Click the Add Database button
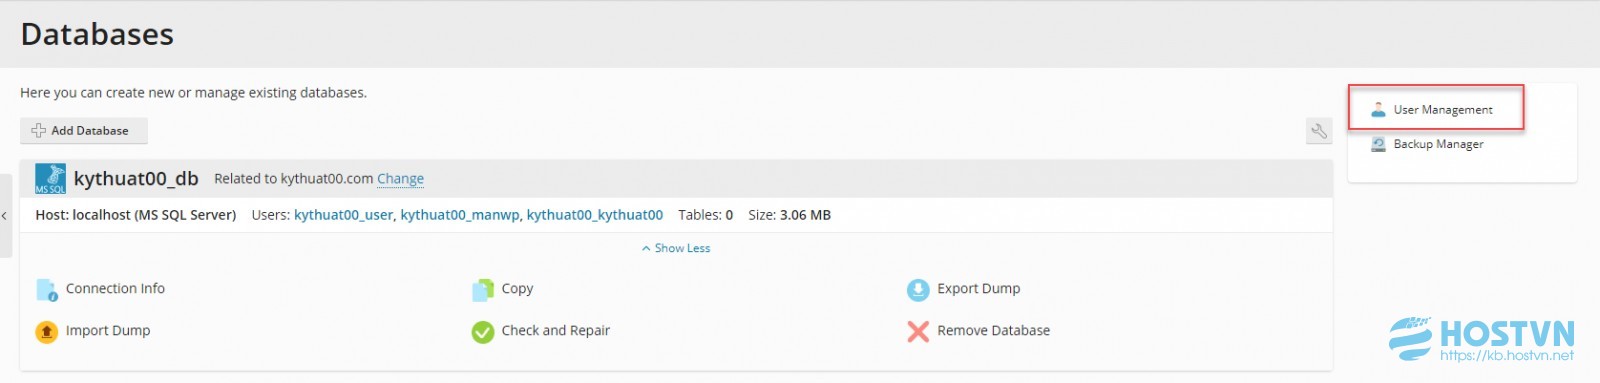The width and height of the screenshot is (1600, 383). pyautogui.click(x=84, y=131)
